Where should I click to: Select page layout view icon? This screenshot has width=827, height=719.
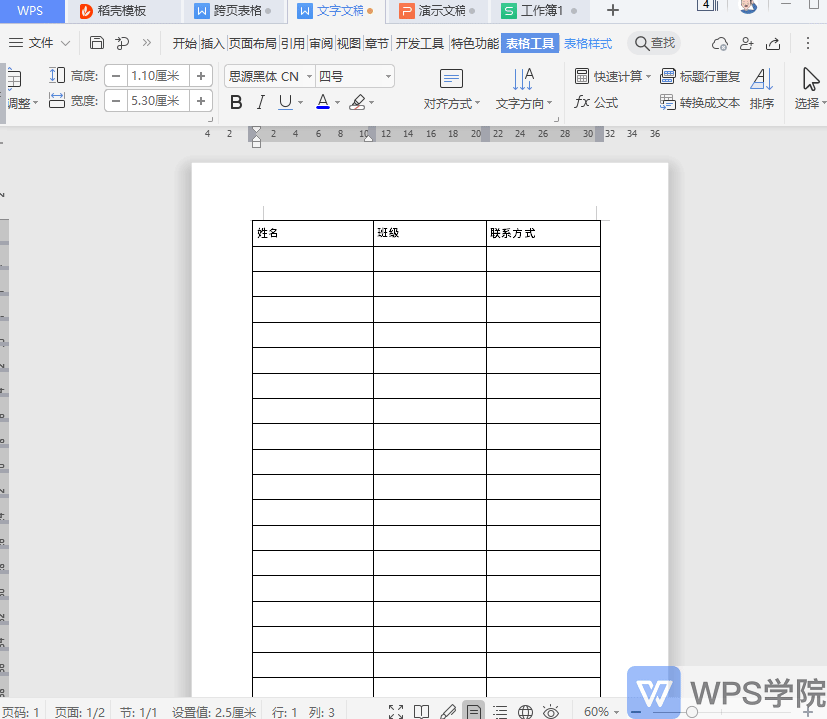click(x=474, y=712)
